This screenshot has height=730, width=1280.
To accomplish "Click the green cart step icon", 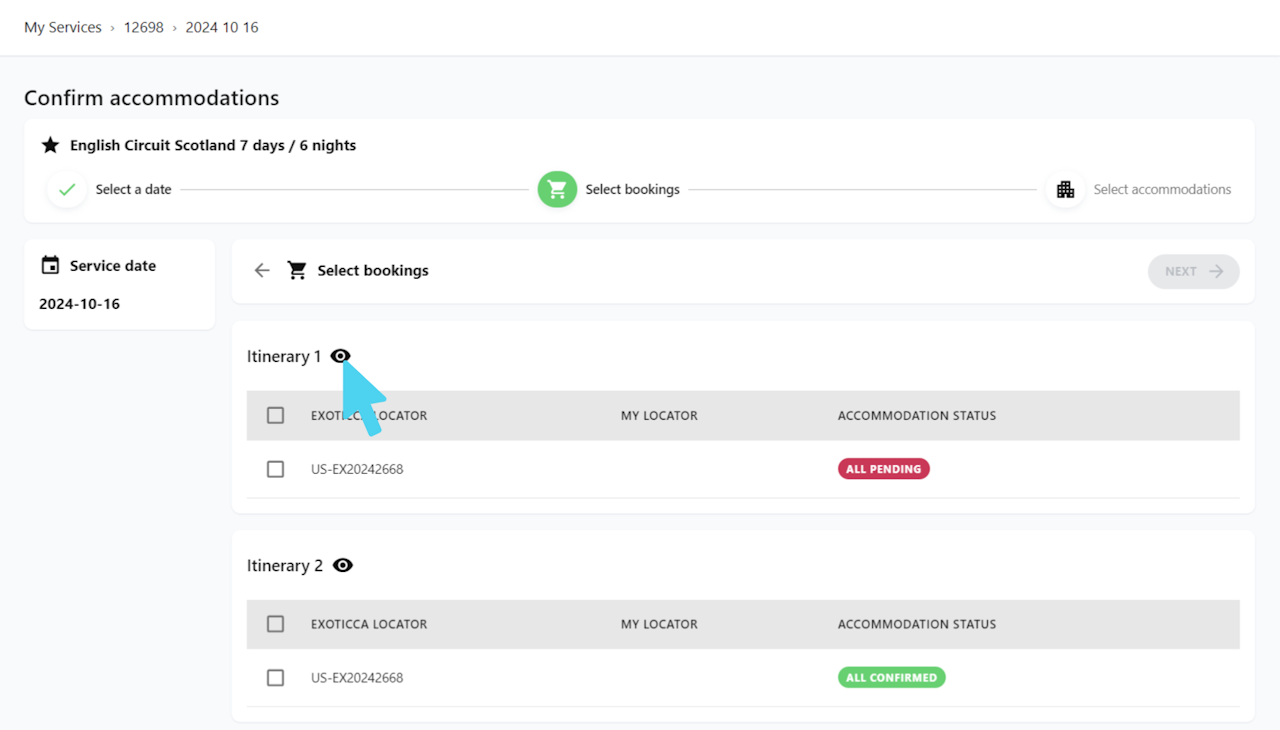I will click(558, 189).
